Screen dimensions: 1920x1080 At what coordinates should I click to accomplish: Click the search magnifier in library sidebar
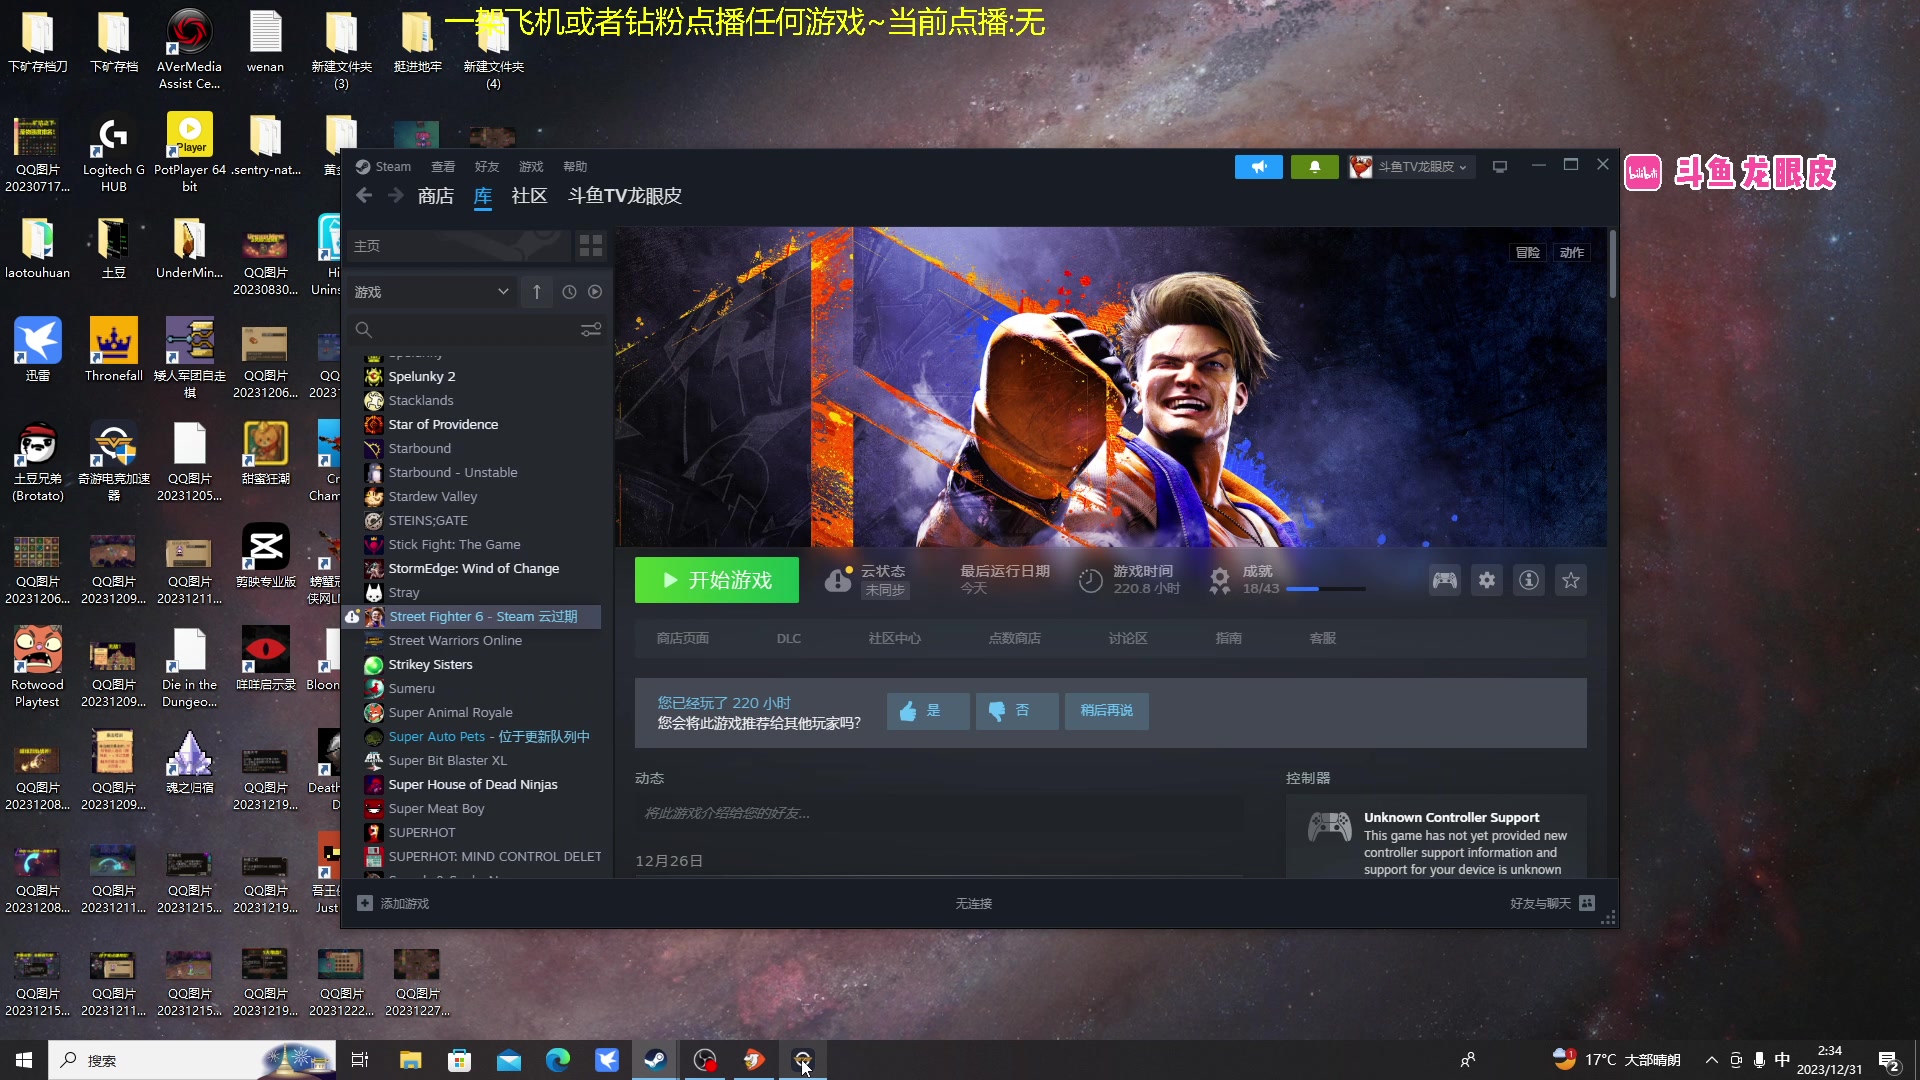click(x=362, y=329)
